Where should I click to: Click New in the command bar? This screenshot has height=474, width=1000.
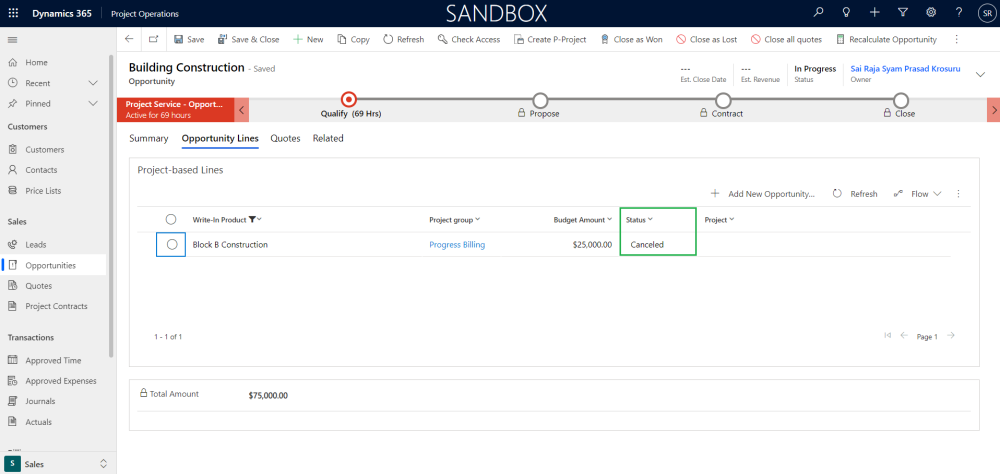pos(308,40)
